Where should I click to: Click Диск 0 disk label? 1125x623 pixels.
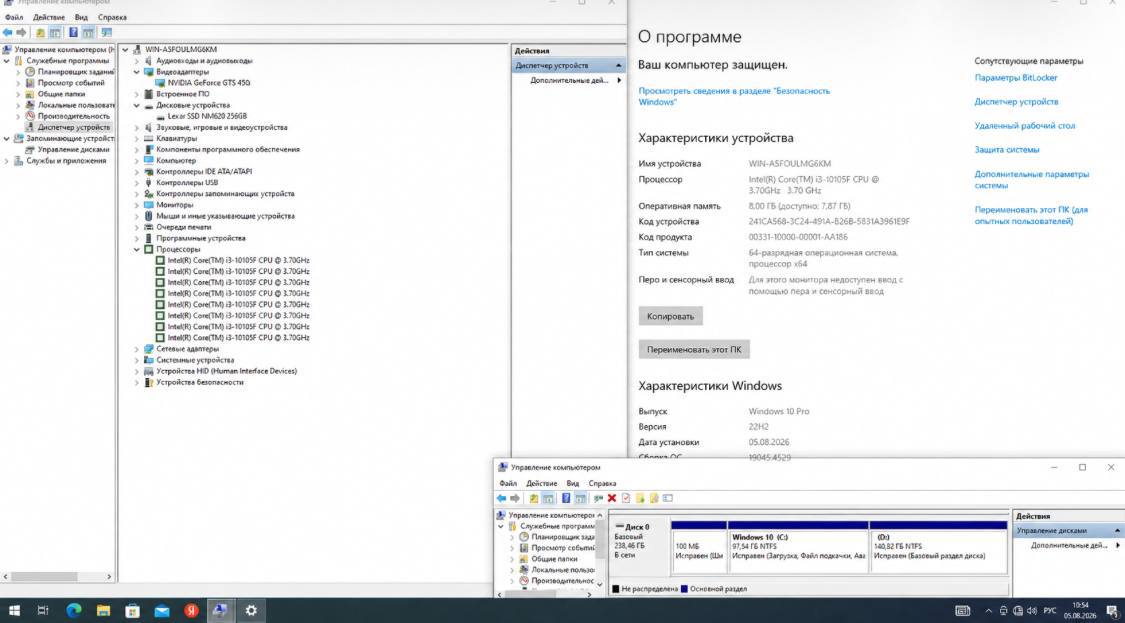637,527
